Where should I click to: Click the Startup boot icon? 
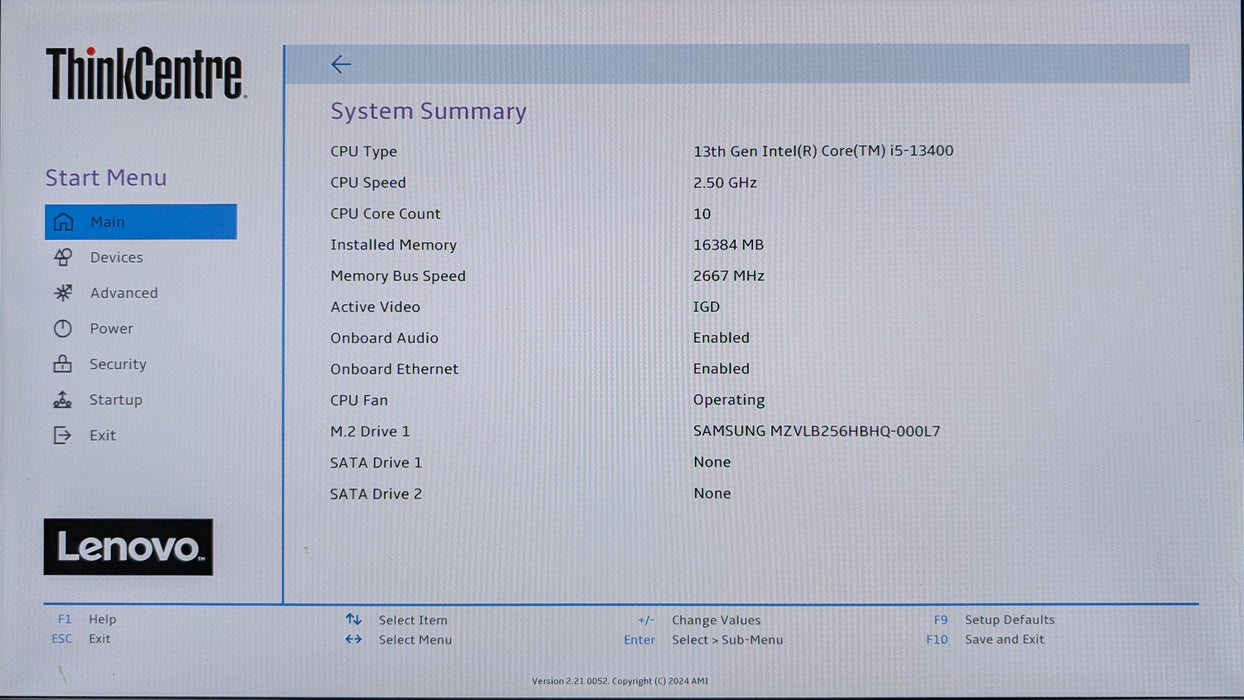[x=63, y=400]
